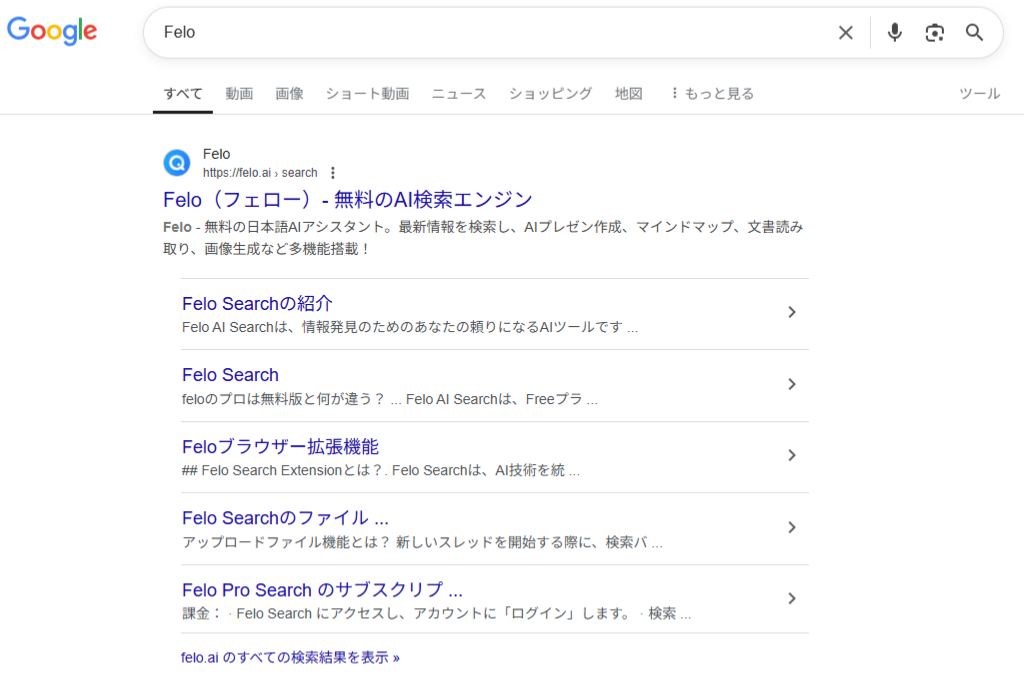
Task: Click chevron on Felo Search row
Action: click(792, 384)
